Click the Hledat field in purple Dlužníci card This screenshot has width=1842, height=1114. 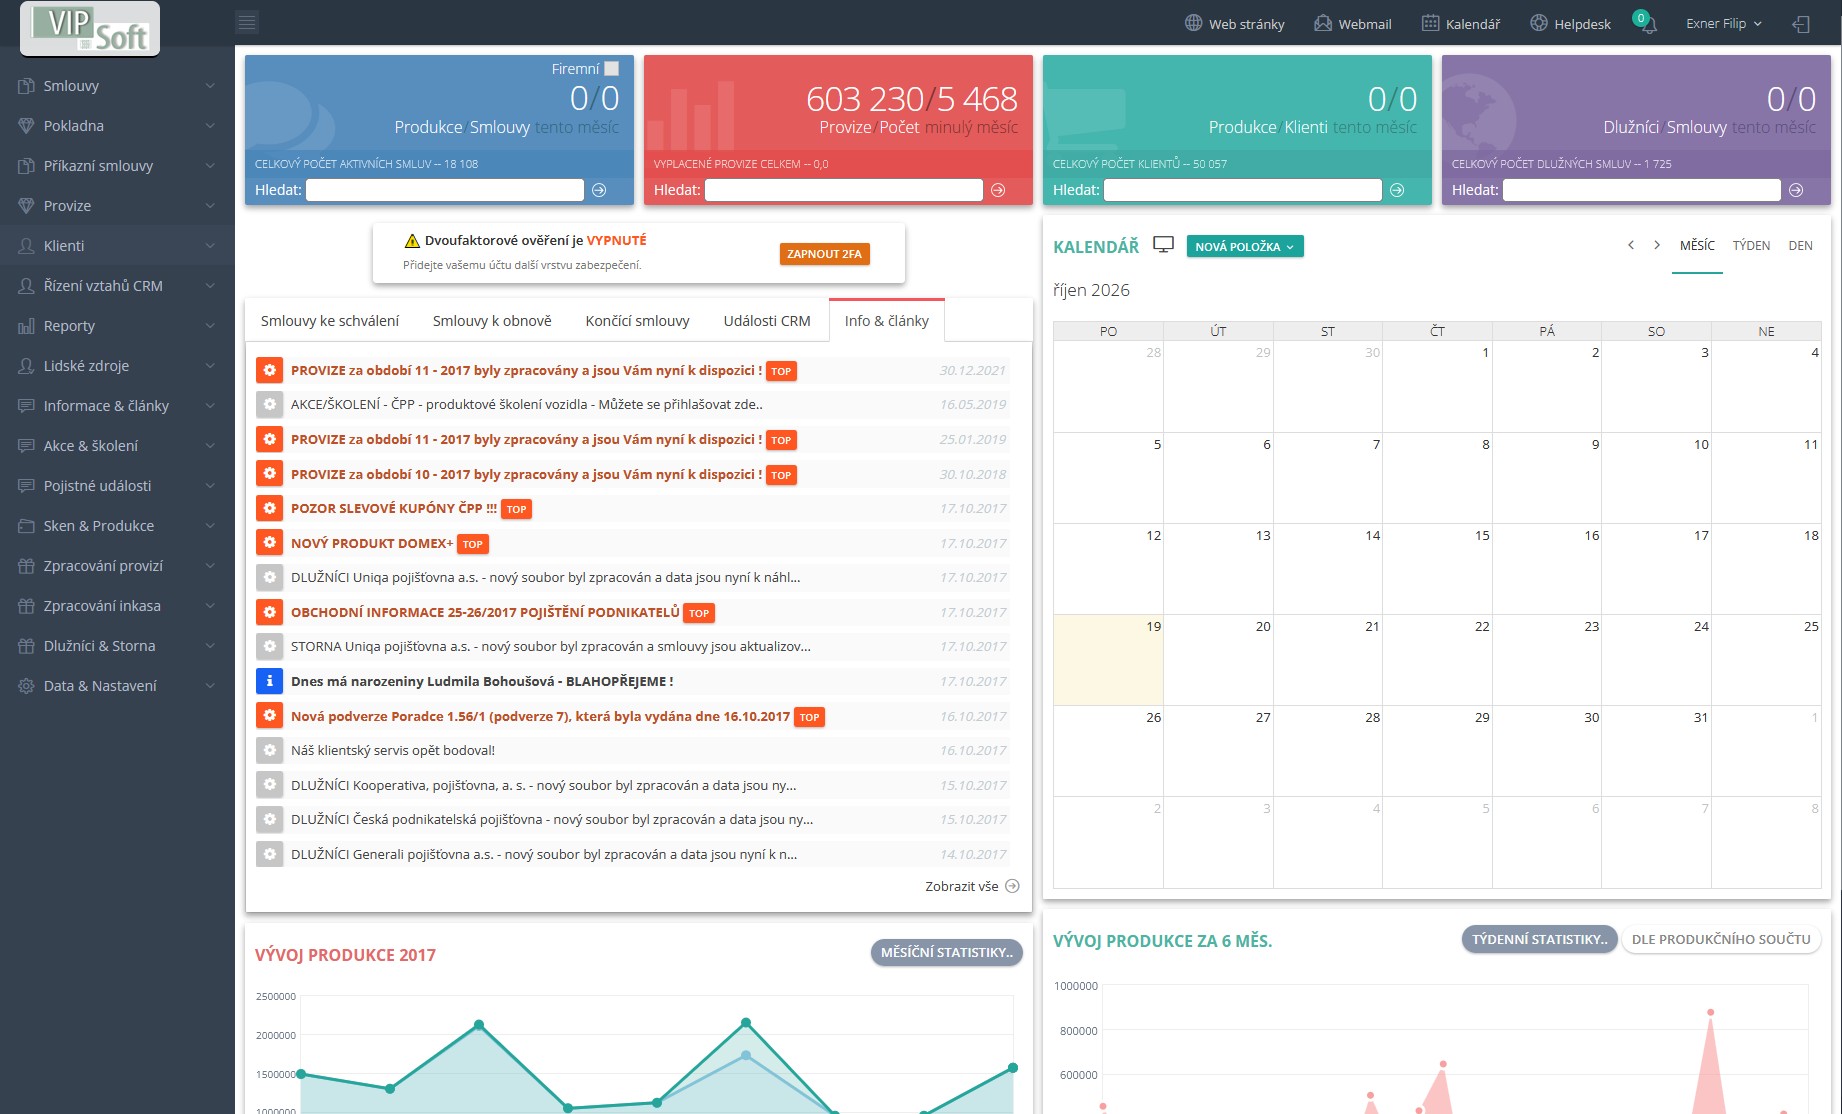(x=1642, y=190)
